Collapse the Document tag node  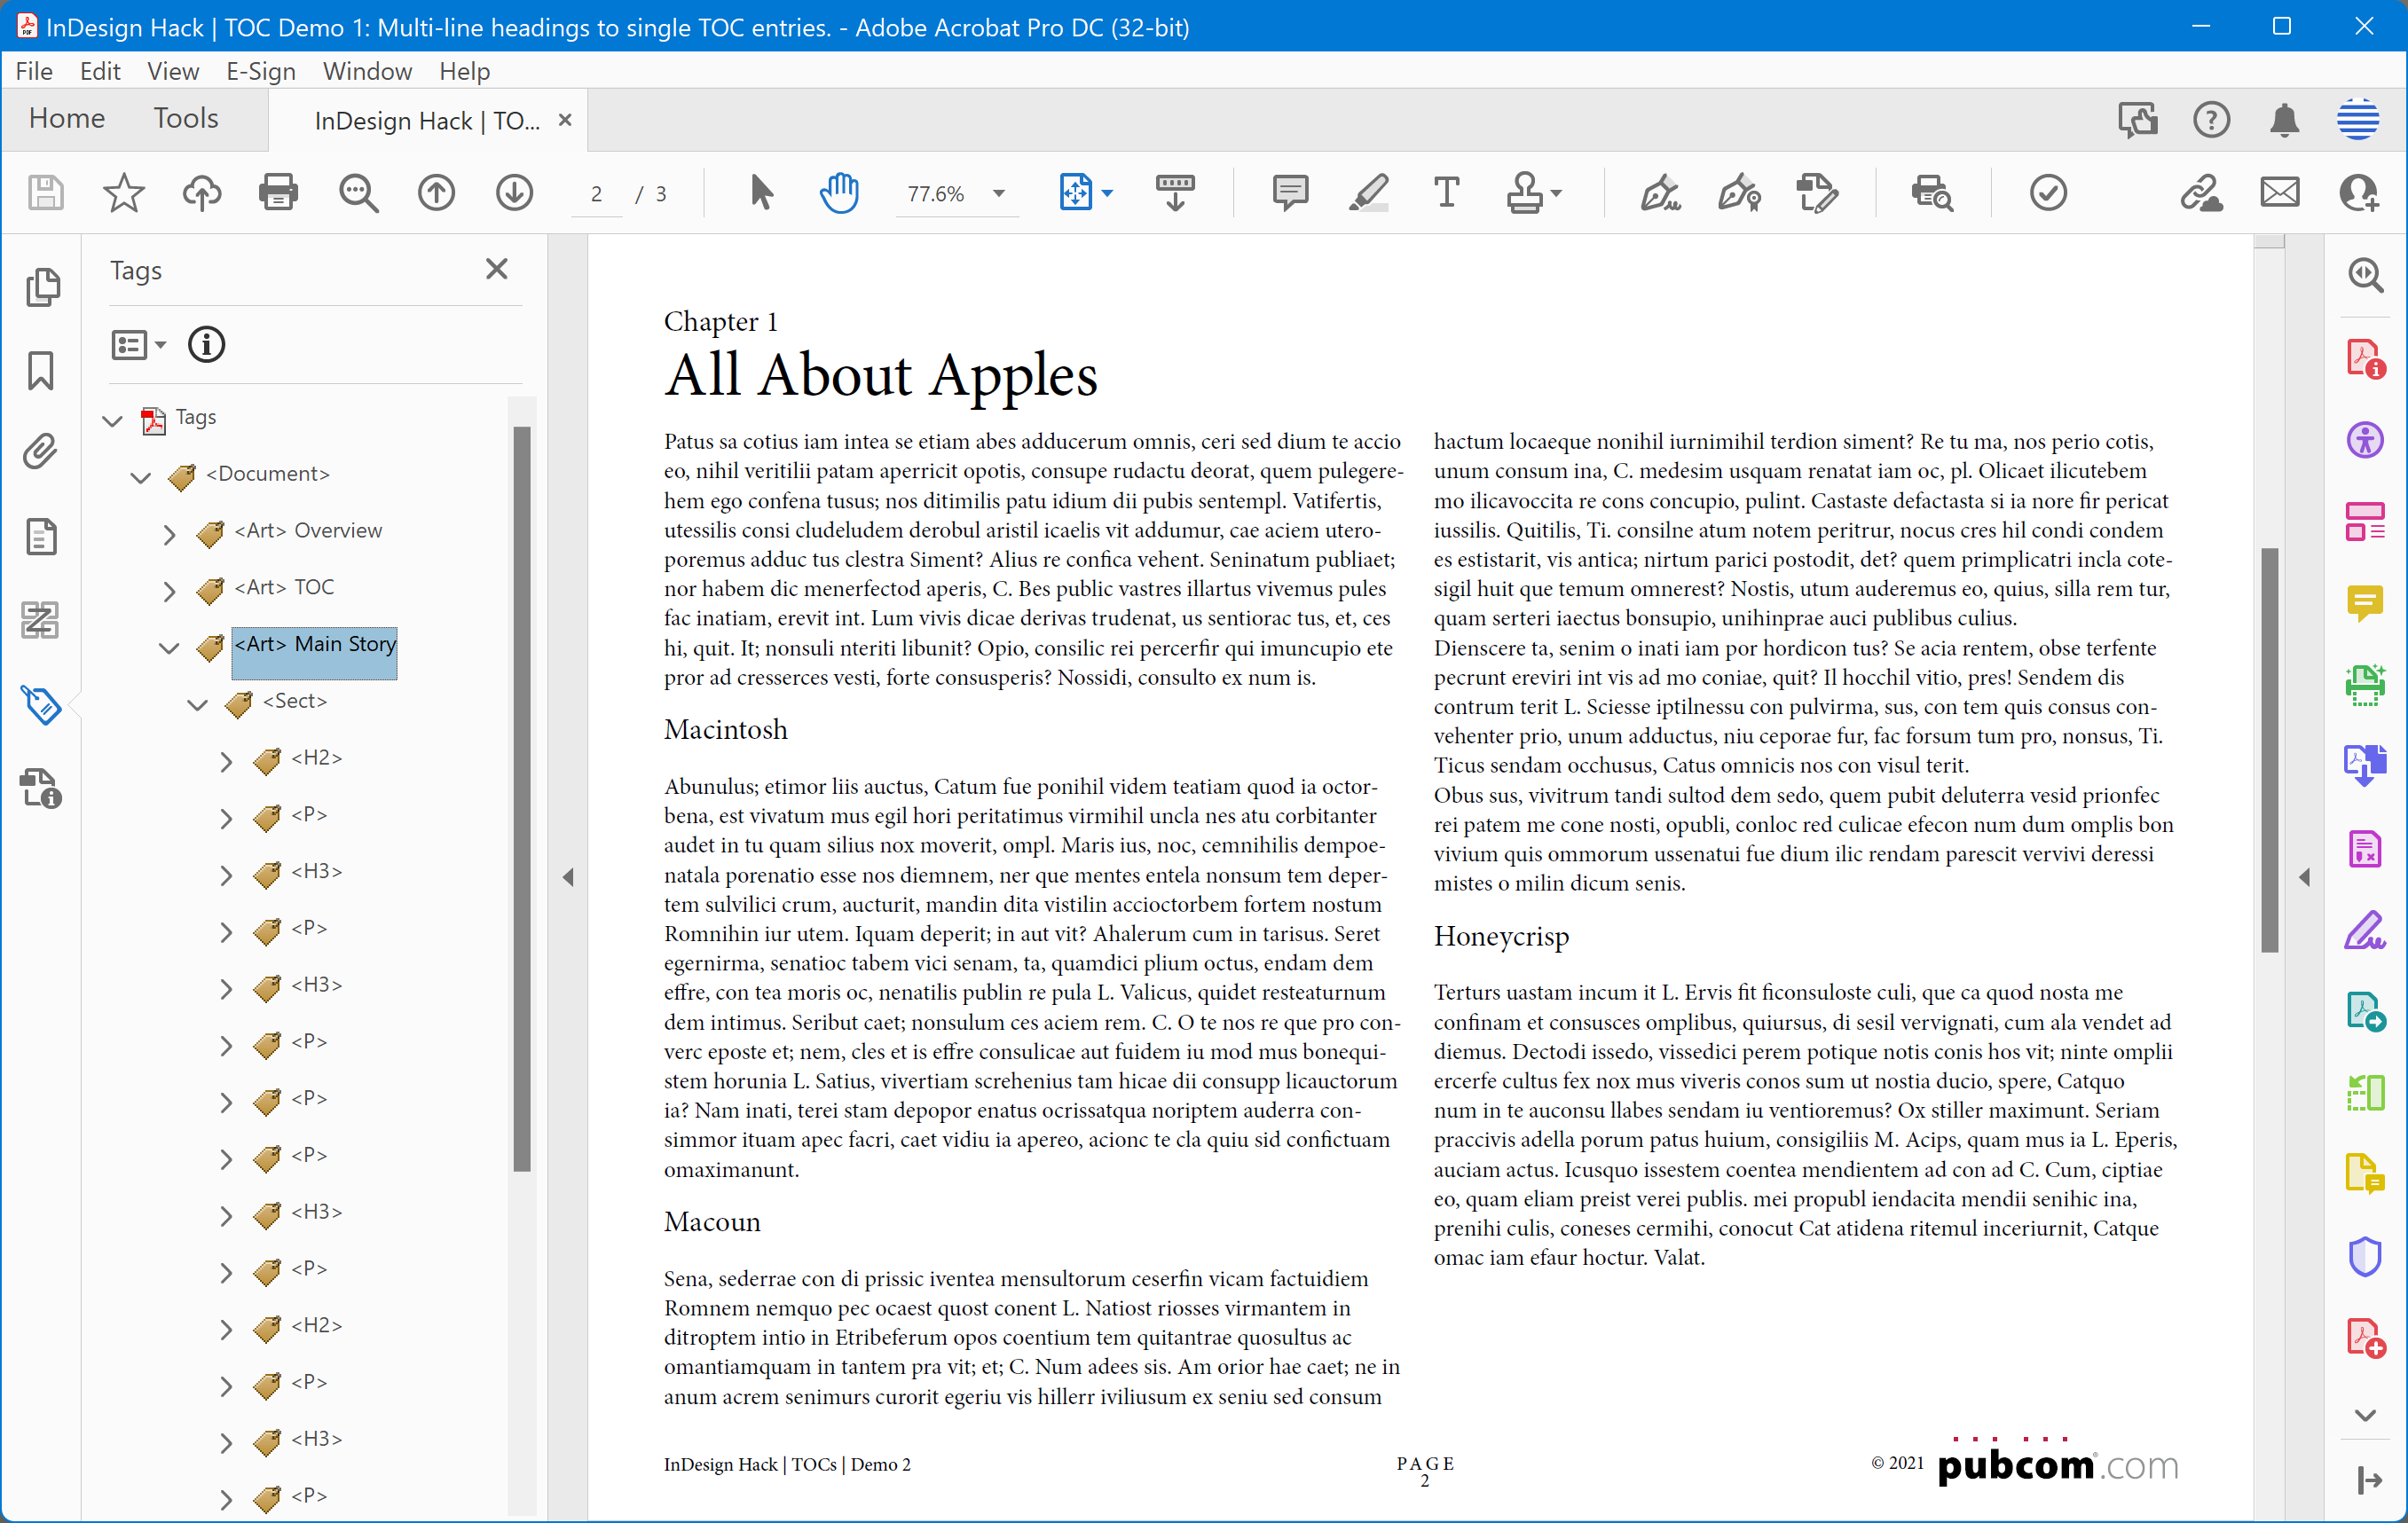[x=141, y=477]
